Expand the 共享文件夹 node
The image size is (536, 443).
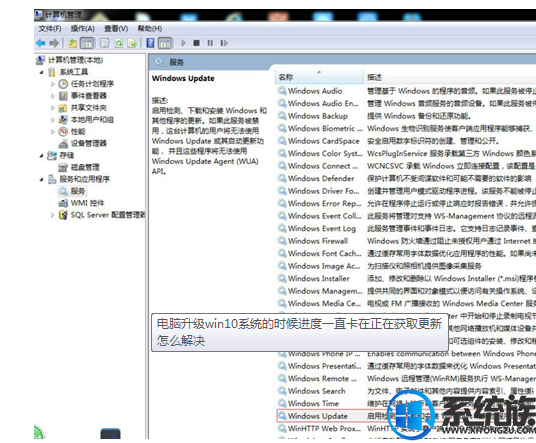click(x=53, y=108)
